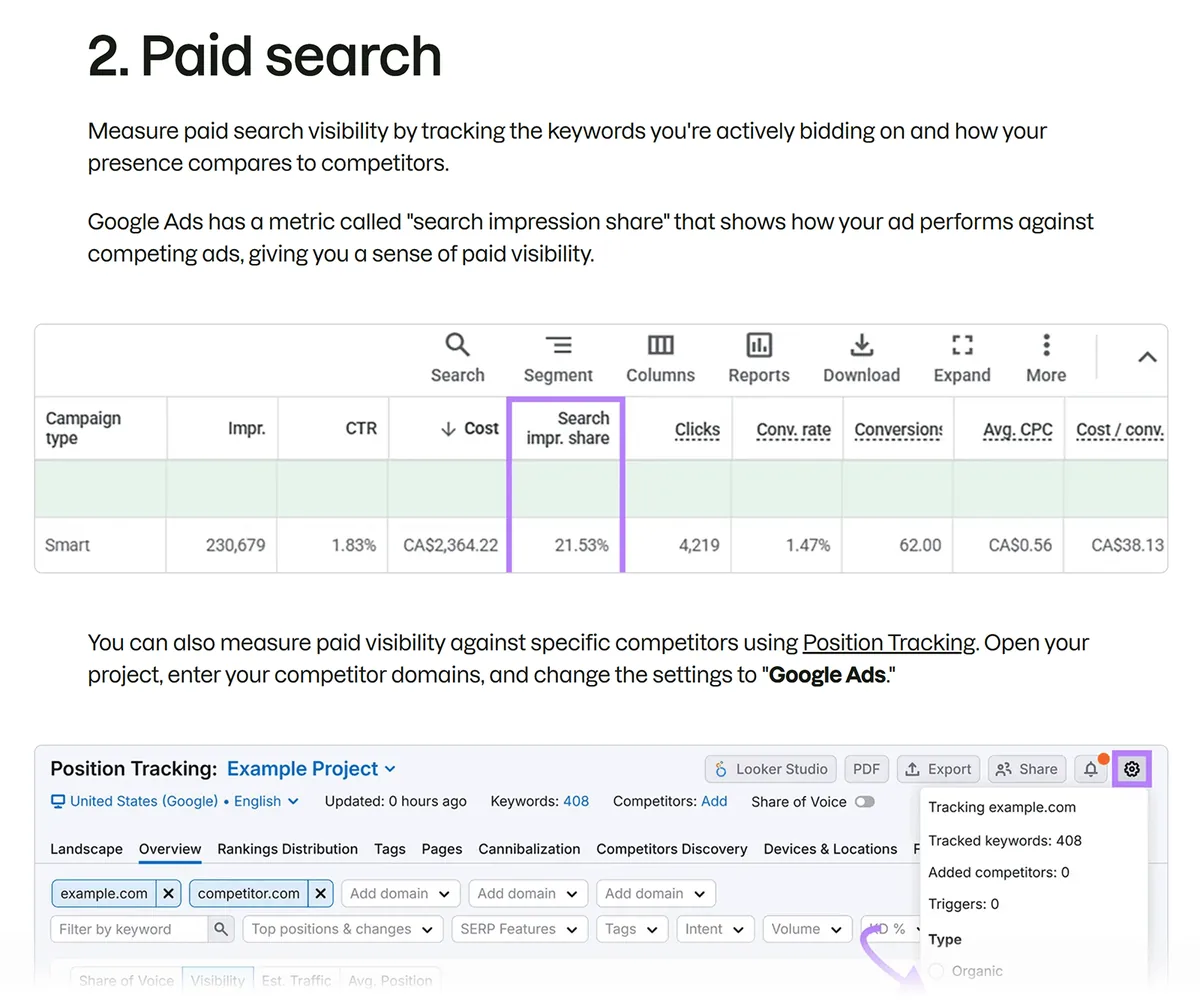Open the More three-dots icon

(1046, 345)
